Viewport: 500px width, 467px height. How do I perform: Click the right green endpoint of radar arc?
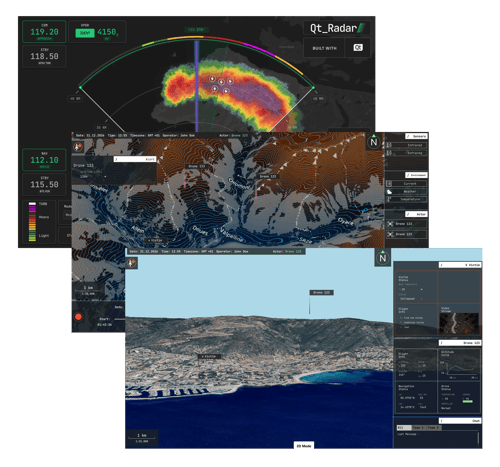(313, 88)
